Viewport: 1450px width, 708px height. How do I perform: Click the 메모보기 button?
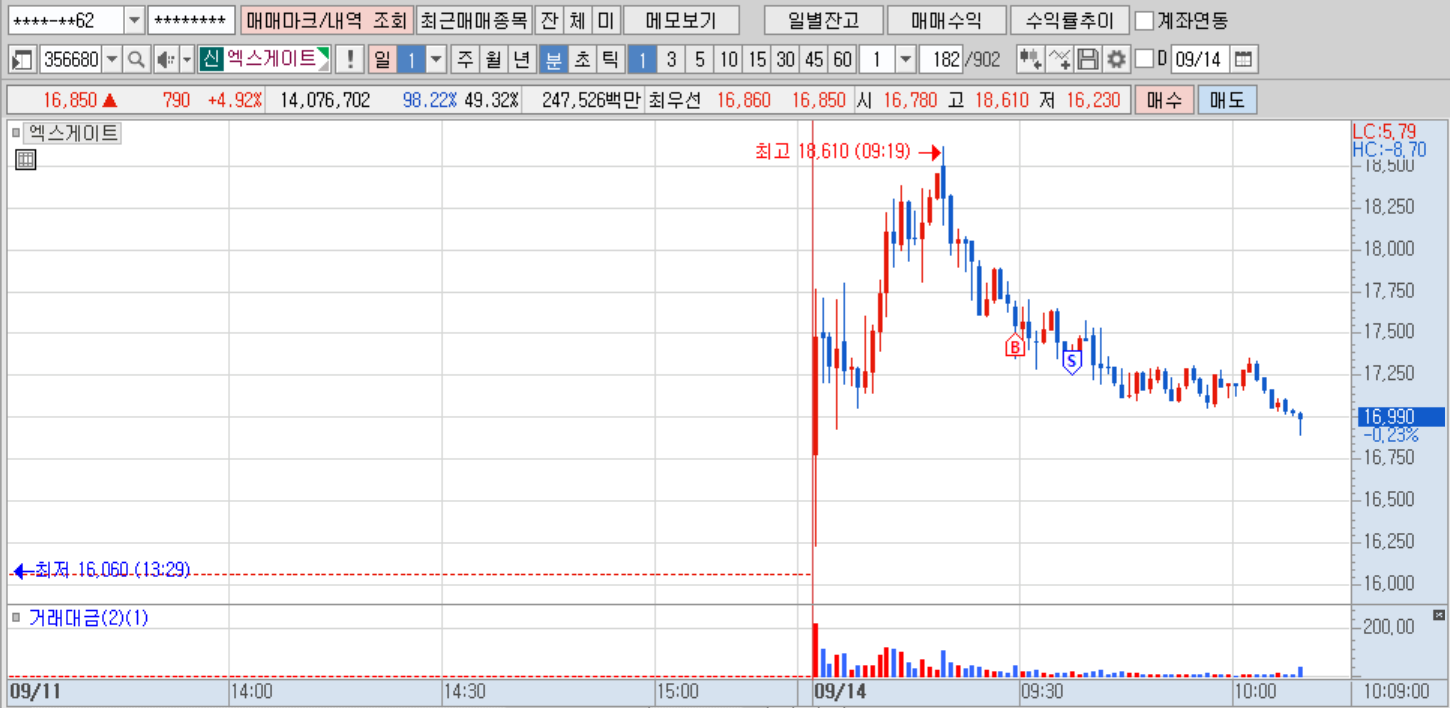[x=682, y=20]
